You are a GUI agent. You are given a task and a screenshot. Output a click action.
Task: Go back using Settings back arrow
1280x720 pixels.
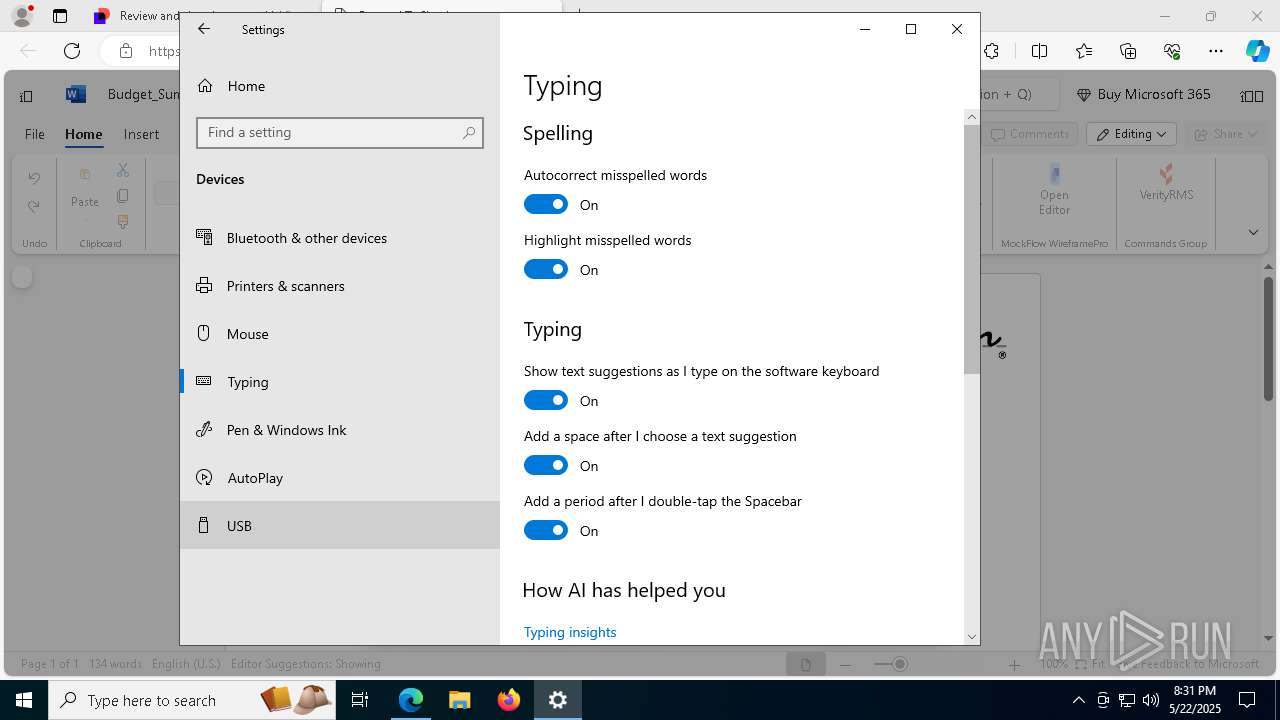[x=204, y=29]
